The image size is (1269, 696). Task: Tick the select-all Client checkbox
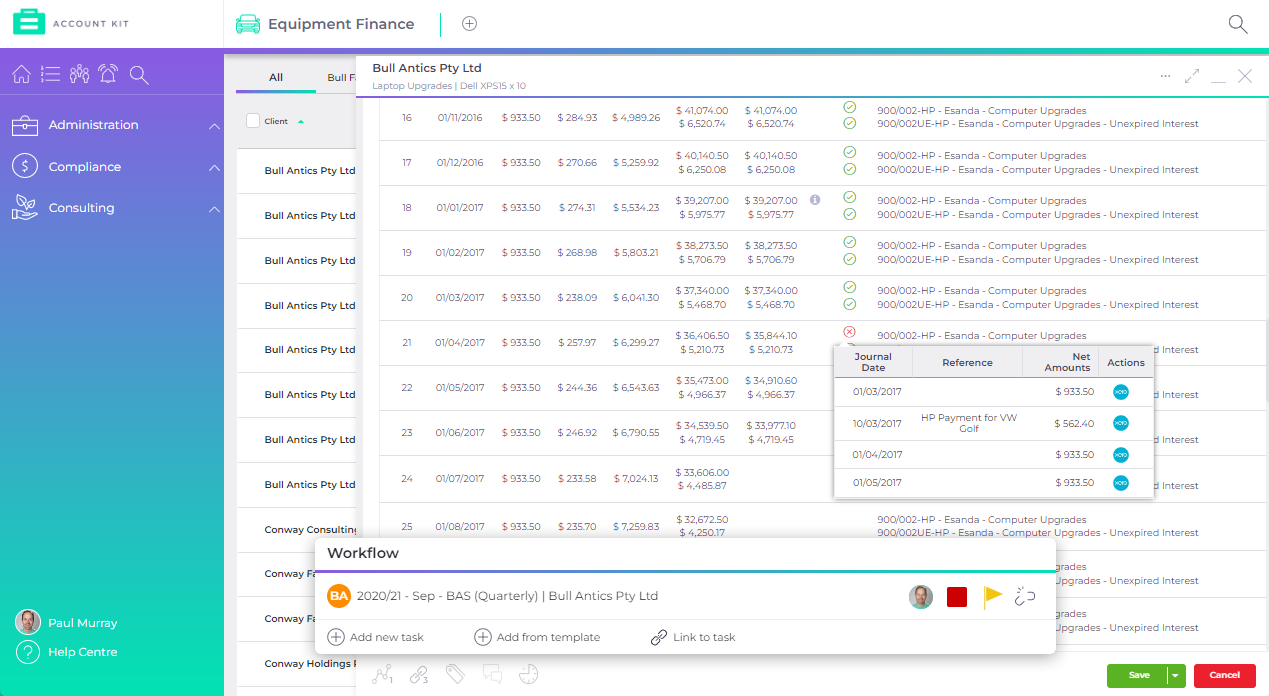click(253, 121)
